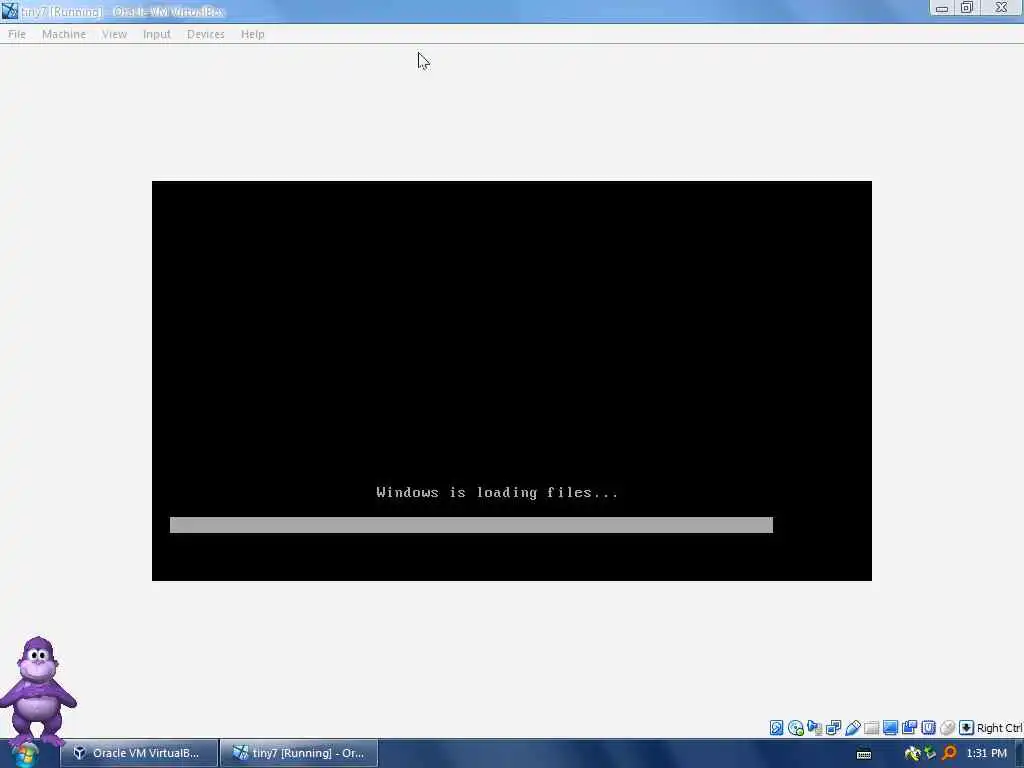Click the keyboard capture arrow icon
1024x768 pixels.
(967, 728)
